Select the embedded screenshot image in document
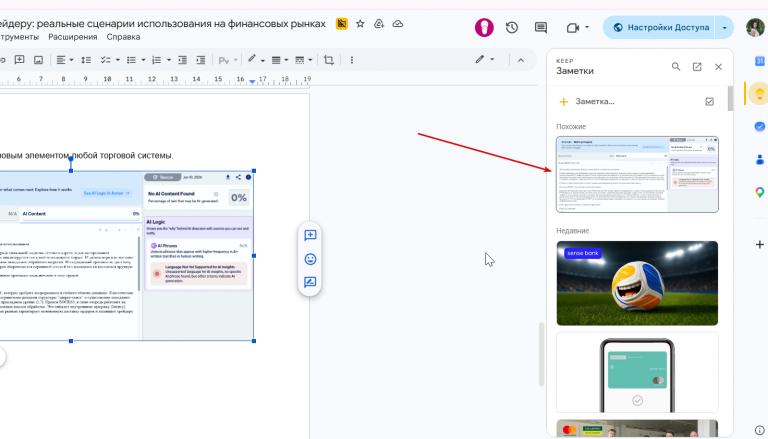 coord(126,255)
